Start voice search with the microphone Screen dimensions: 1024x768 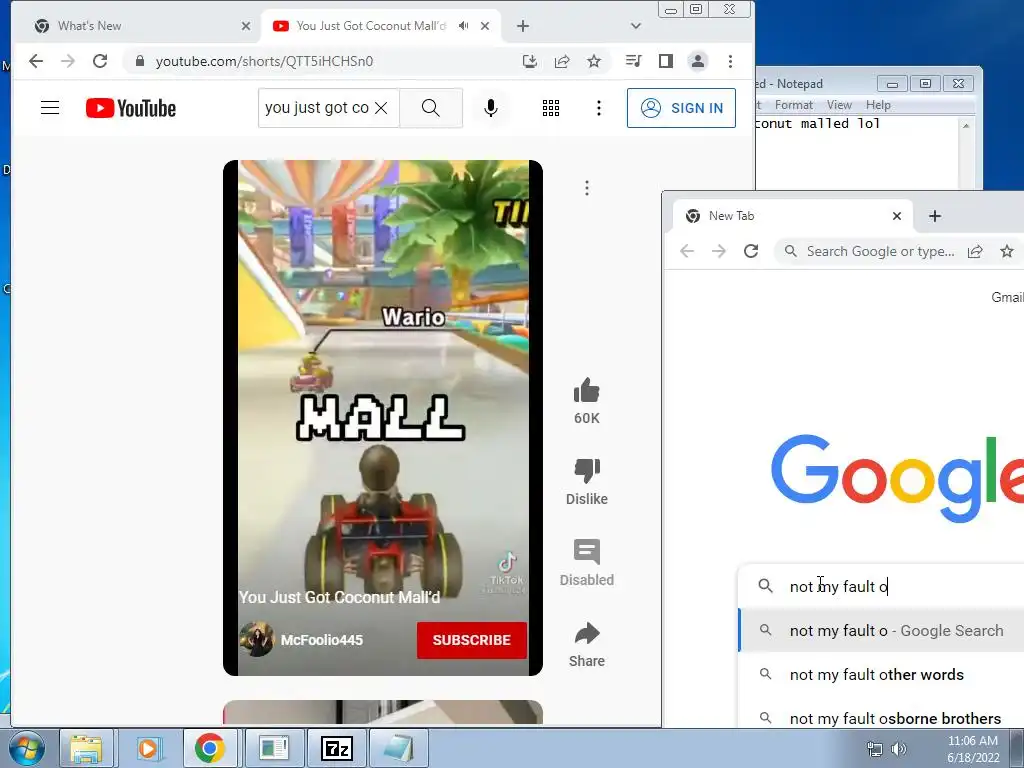(x=491, y=108)
